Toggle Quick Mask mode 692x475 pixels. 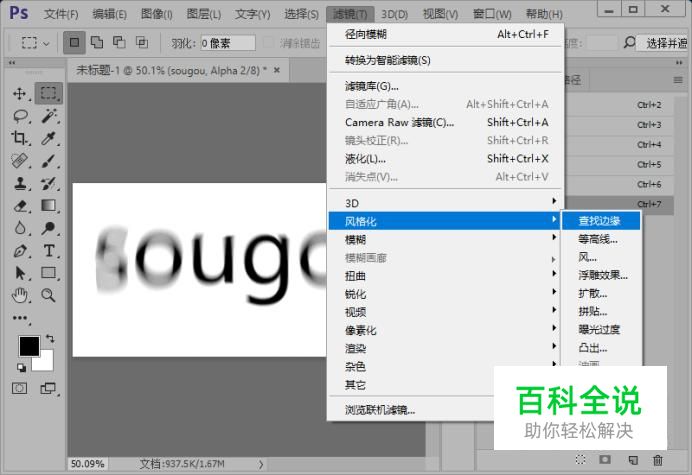pyautogui.click(x=19, y=388)
